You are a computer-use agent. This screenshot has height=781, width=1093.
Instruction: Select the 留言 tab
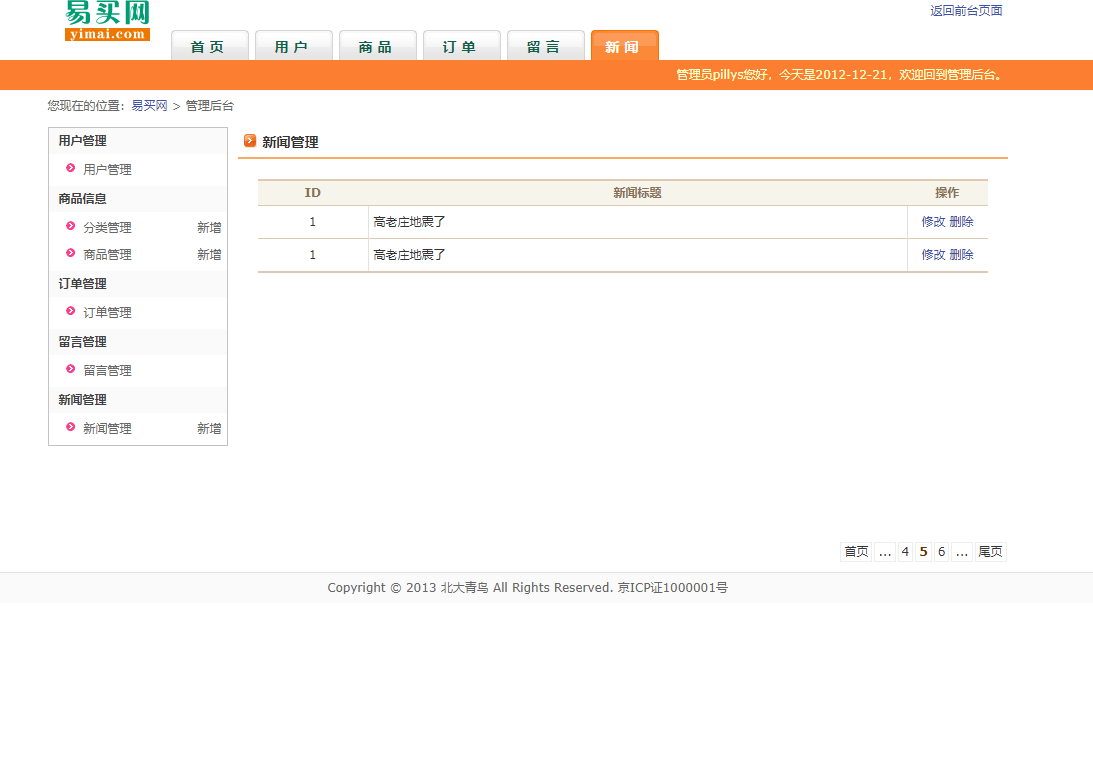pyautogui.click(x=546, y=46)
